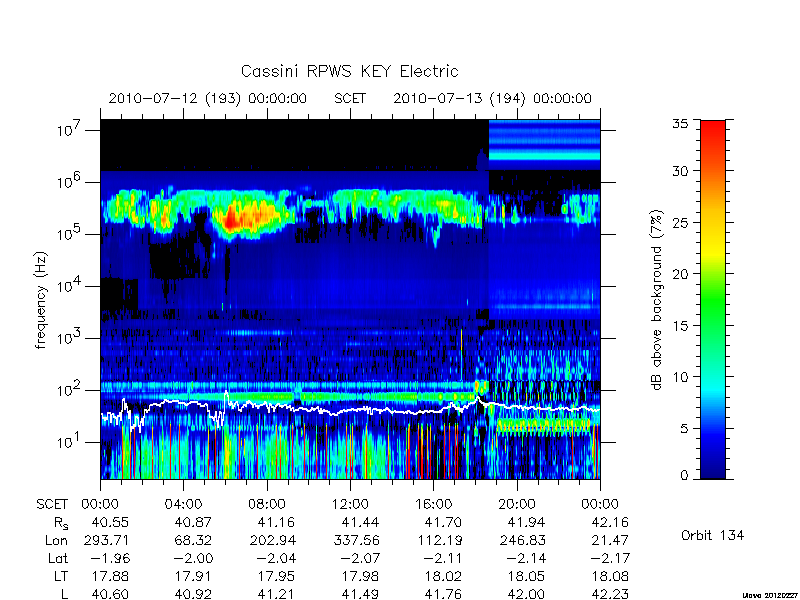Select LT value 17.88

[x=110, y=576]
